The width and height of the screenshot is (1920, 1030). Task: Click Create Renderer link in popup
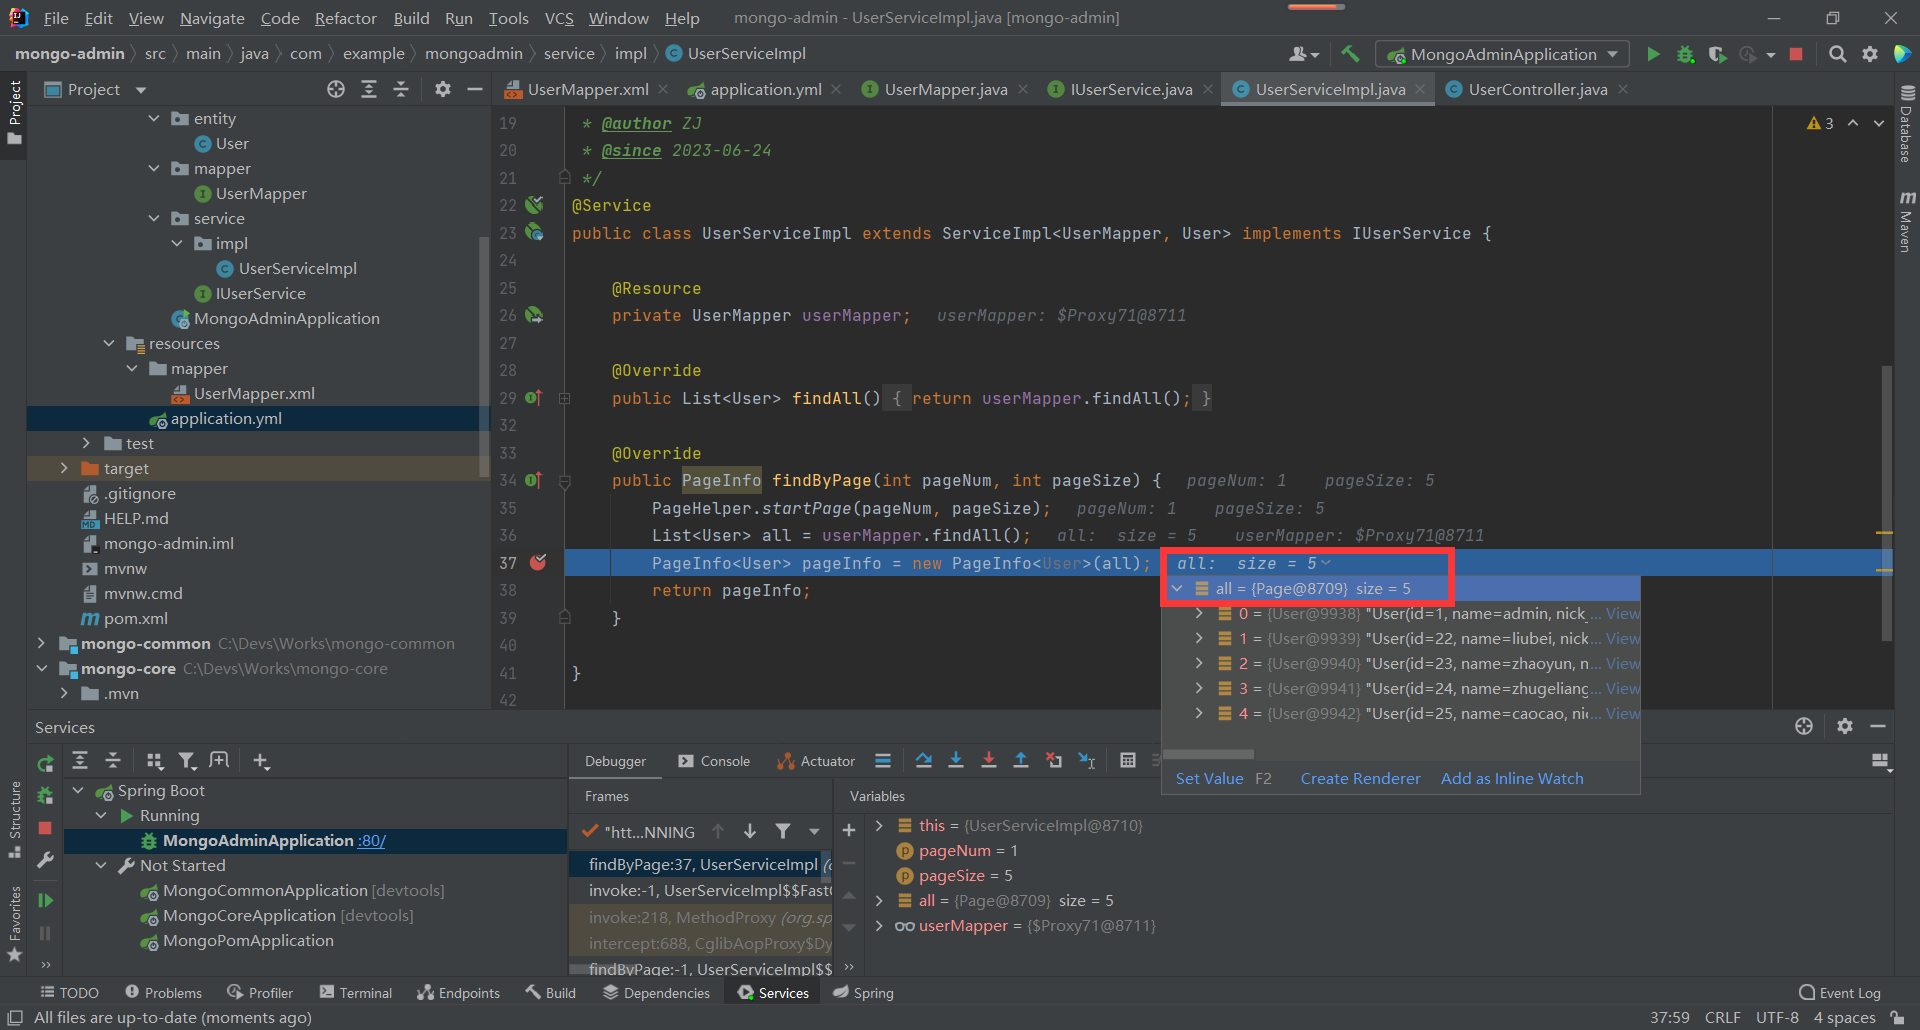tap(1360, 778)
